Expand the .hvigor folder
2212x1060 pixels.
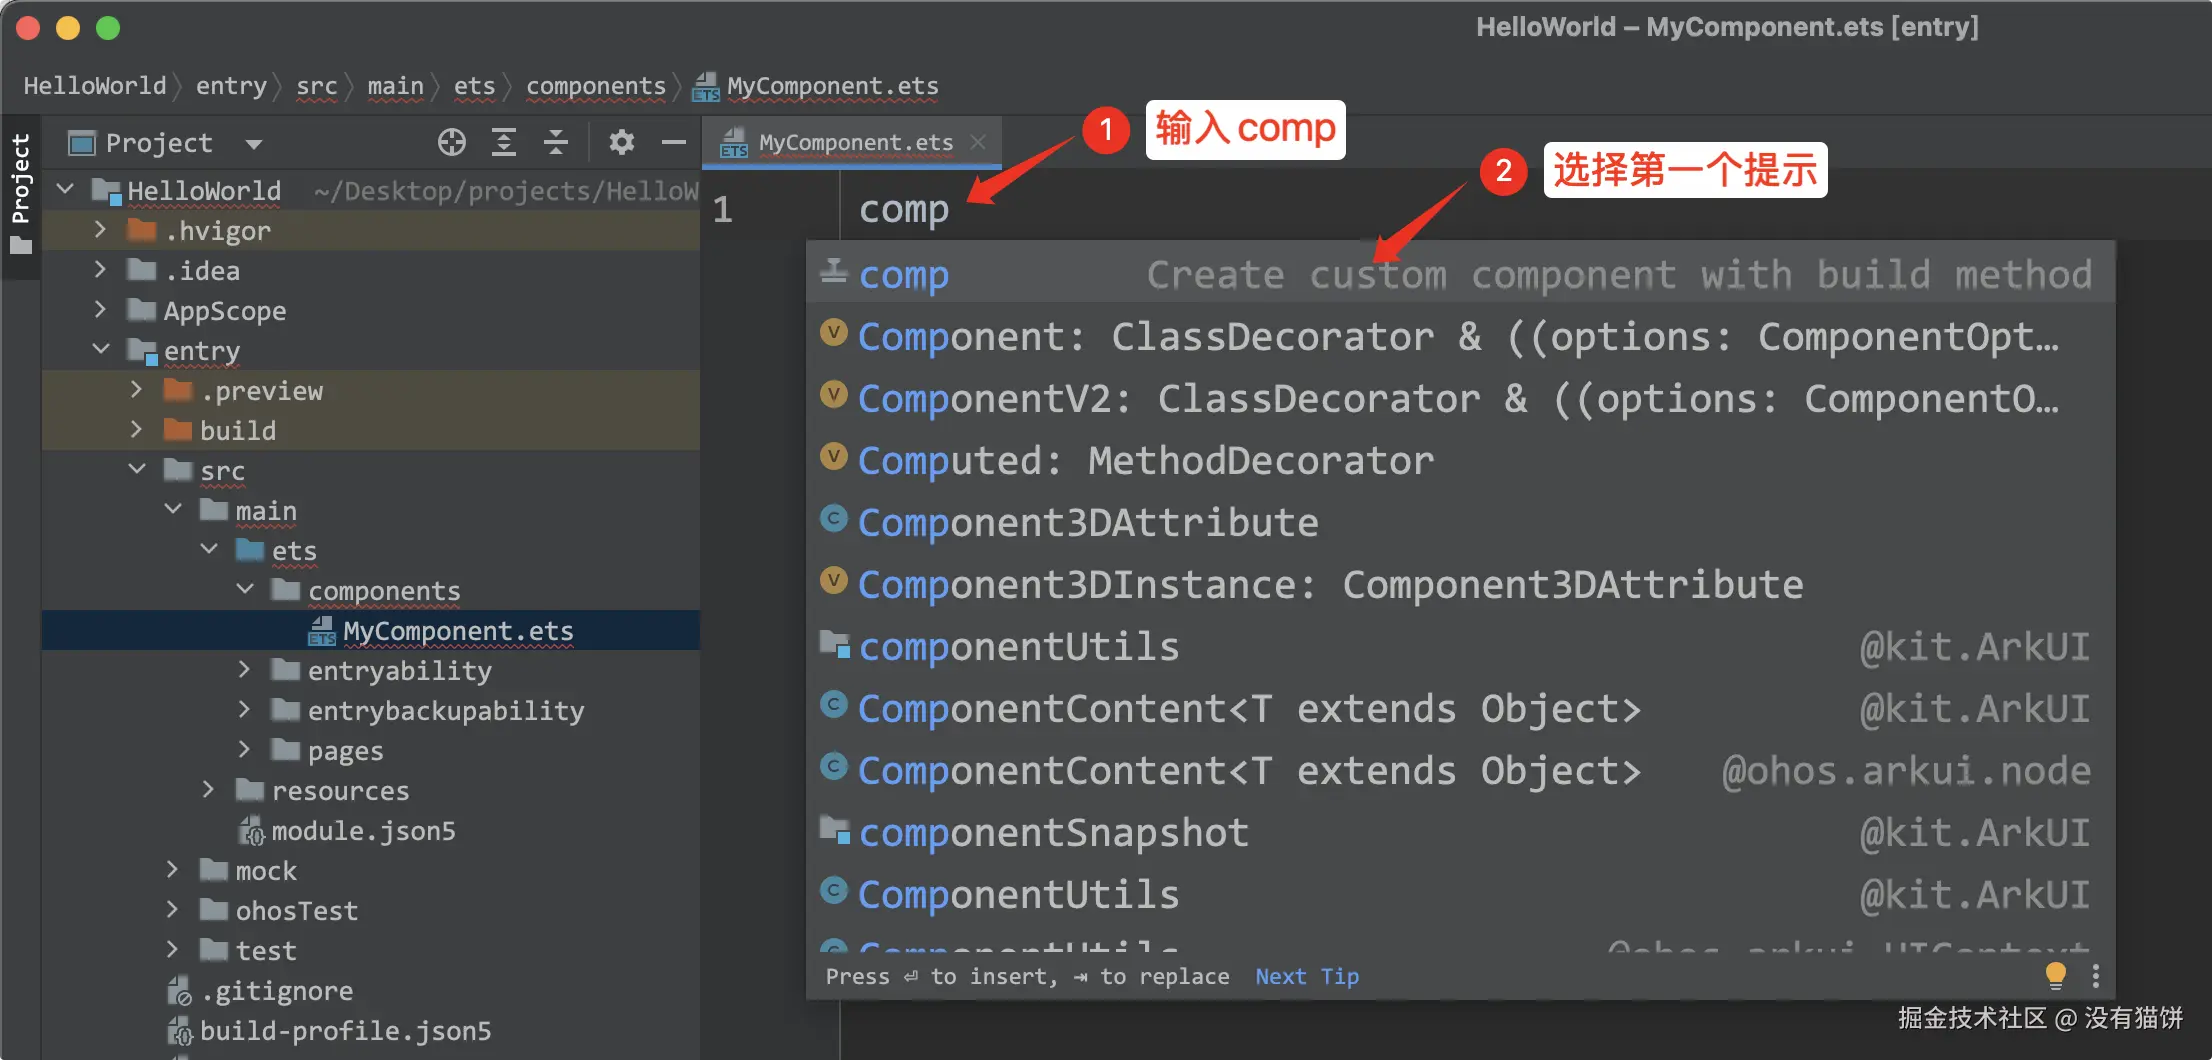[x=100, y=230]
